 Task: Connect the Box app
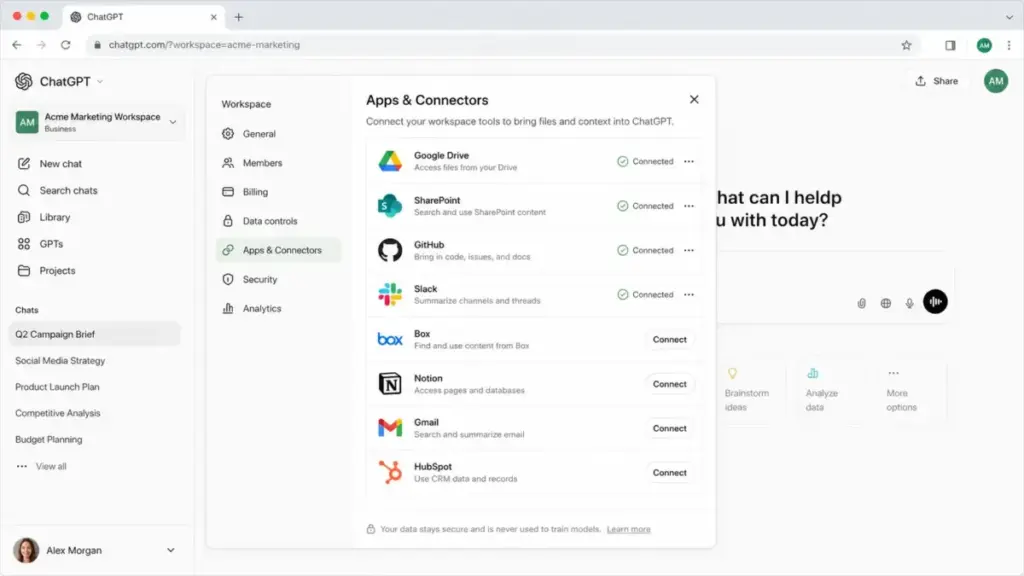669,340
